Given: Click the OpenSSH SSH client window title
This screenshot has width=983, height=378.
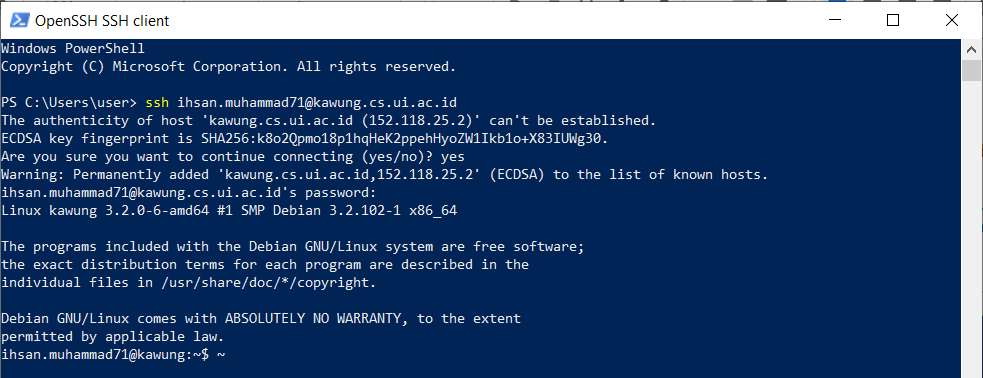Looking at the screenshot, I should pyautogui.click(x=102, y=21).
